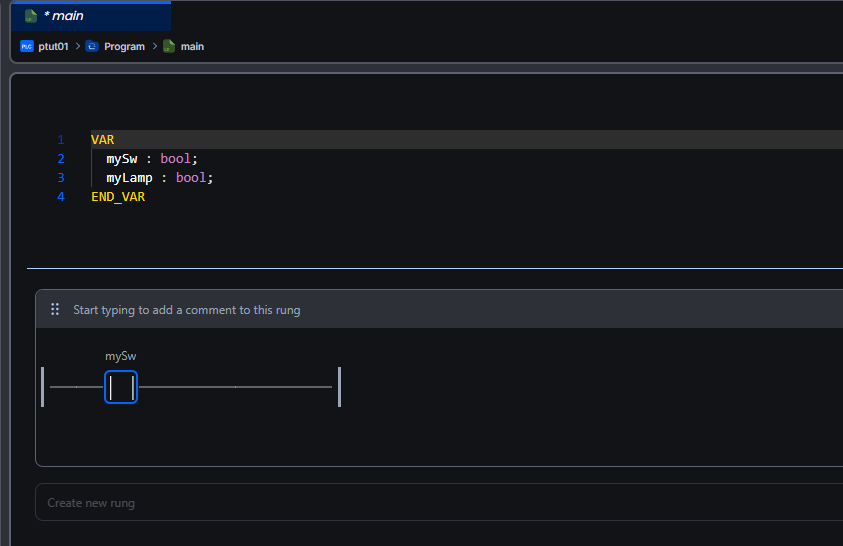Click the mySw label above the contact
Image resolution: width=843 pixels, height=546 pixels.
(x=121, y=356)
